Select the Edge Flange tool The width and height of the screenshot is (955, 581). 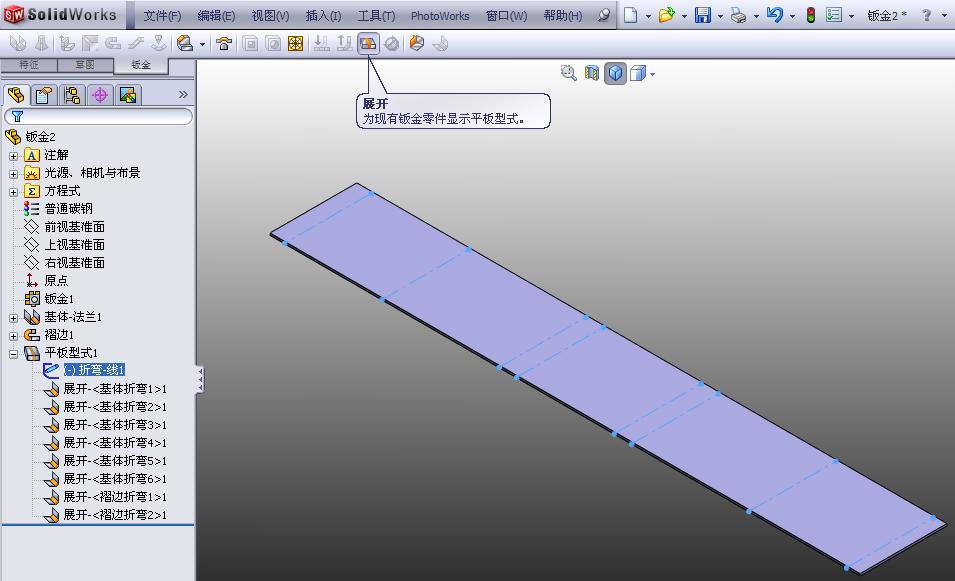pos(66,43)
